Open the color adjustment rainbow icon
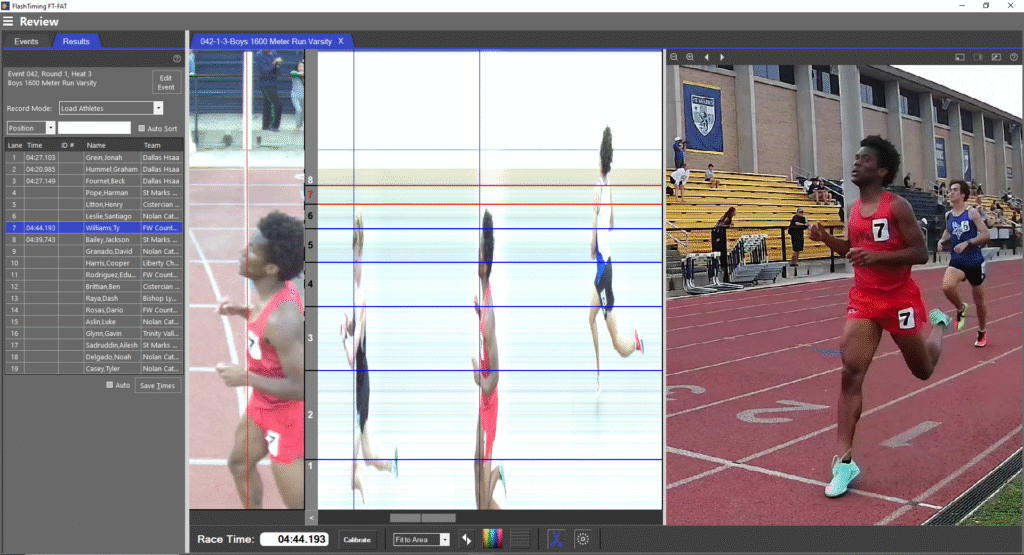Viewport: 1024px width, 555px height. [492, 539]
